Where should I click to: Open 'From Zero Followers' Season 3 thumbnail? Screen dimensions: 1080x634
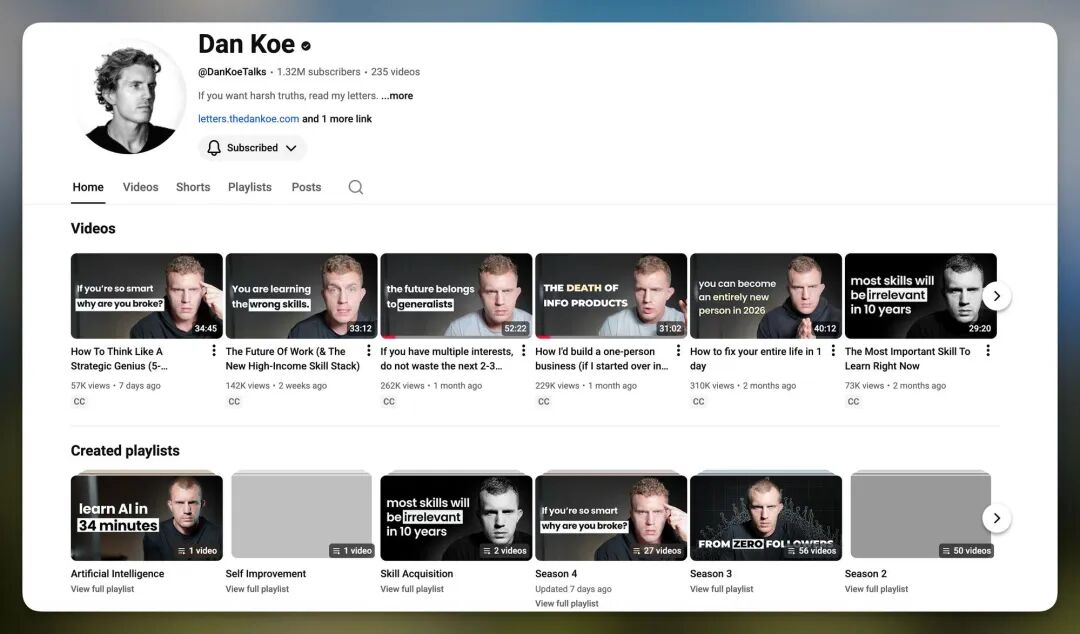[766, 518]
